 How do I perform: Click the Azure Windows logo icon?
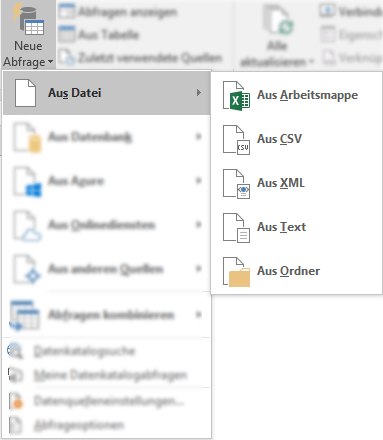(33, 190)
